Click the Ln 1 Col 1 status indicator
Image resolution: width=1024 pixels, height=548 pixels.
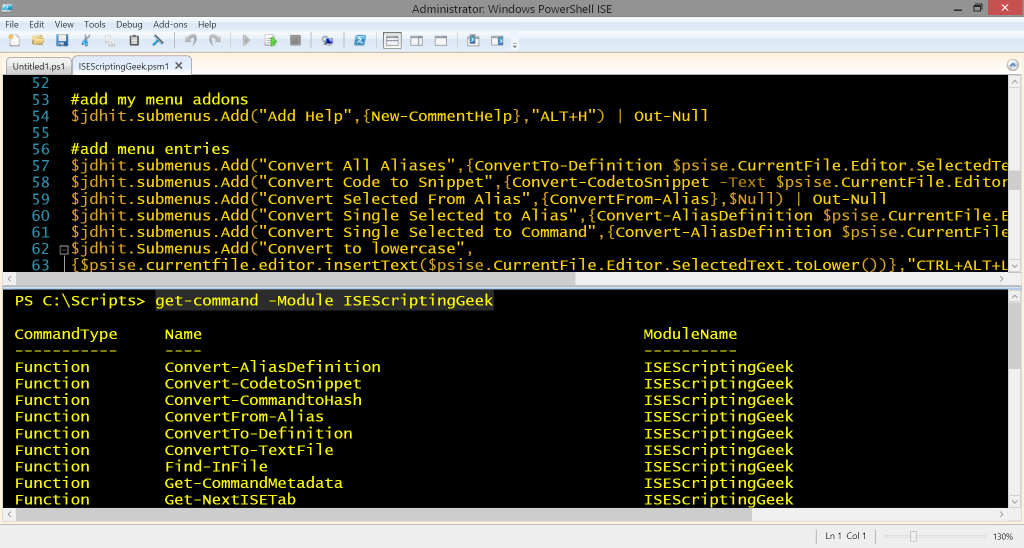(x=845, y=536)
